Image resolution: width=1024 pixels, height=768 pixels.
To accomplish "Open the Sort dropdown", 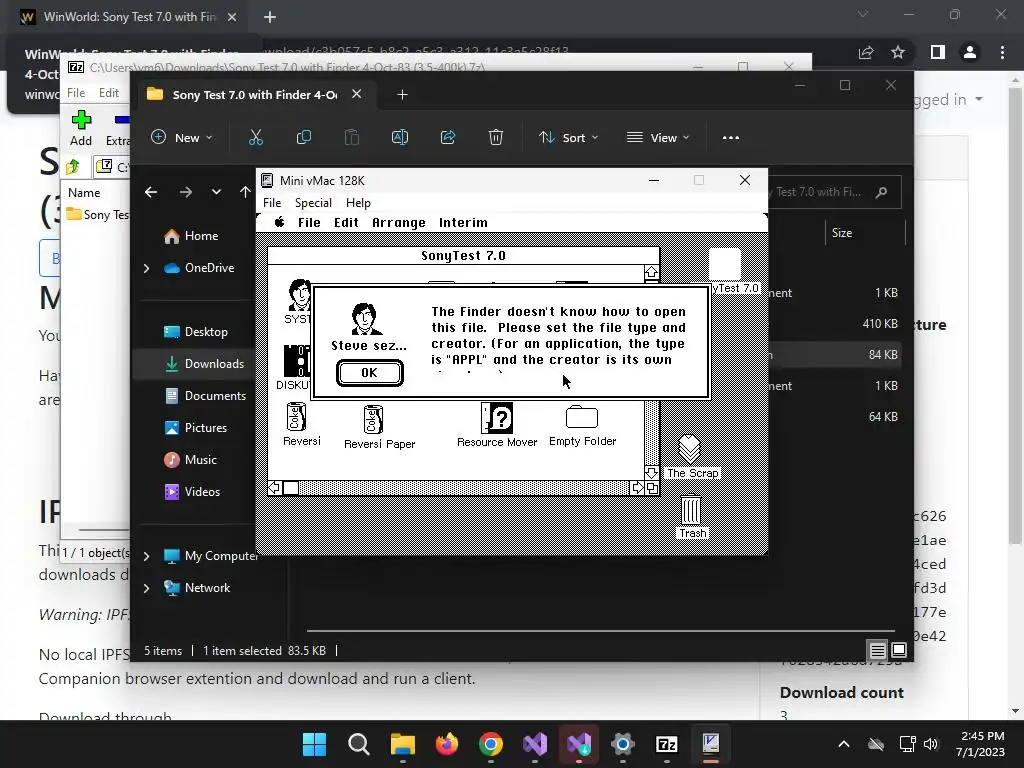I will tap(568, 138).
